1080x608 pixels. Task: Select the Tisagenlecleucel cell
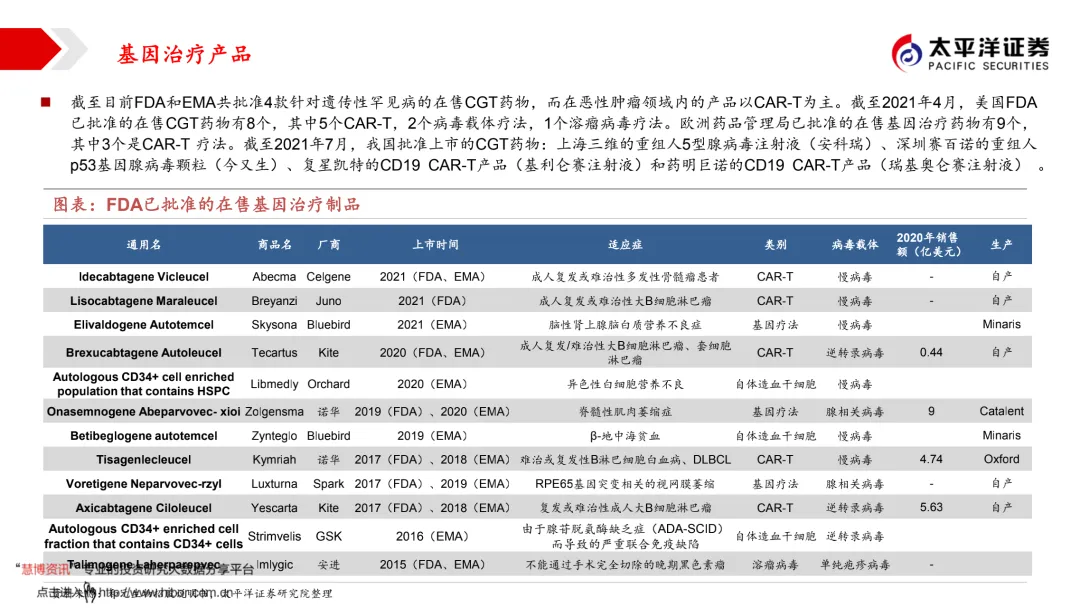tap(143, 459)
